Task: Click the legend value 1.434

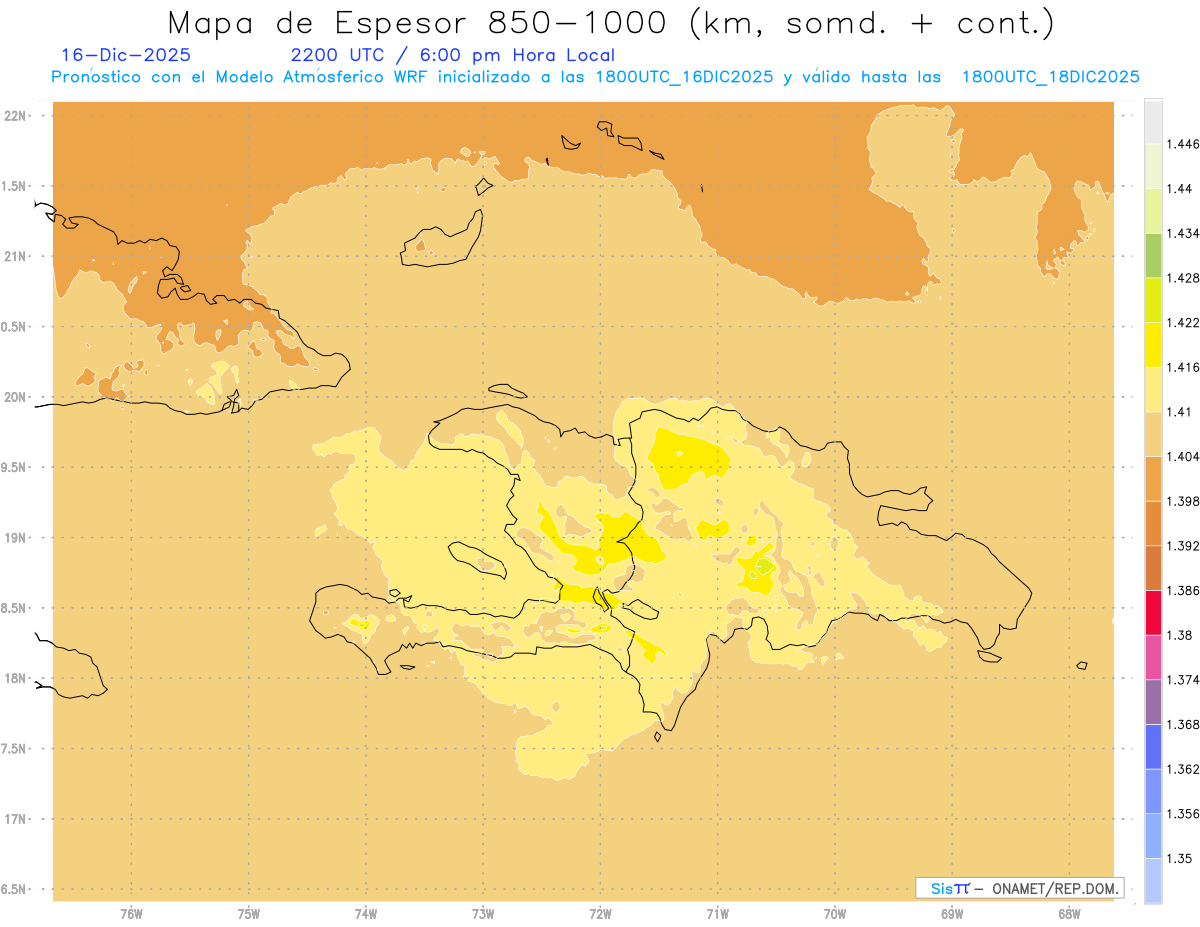Action: (1183, 233)
